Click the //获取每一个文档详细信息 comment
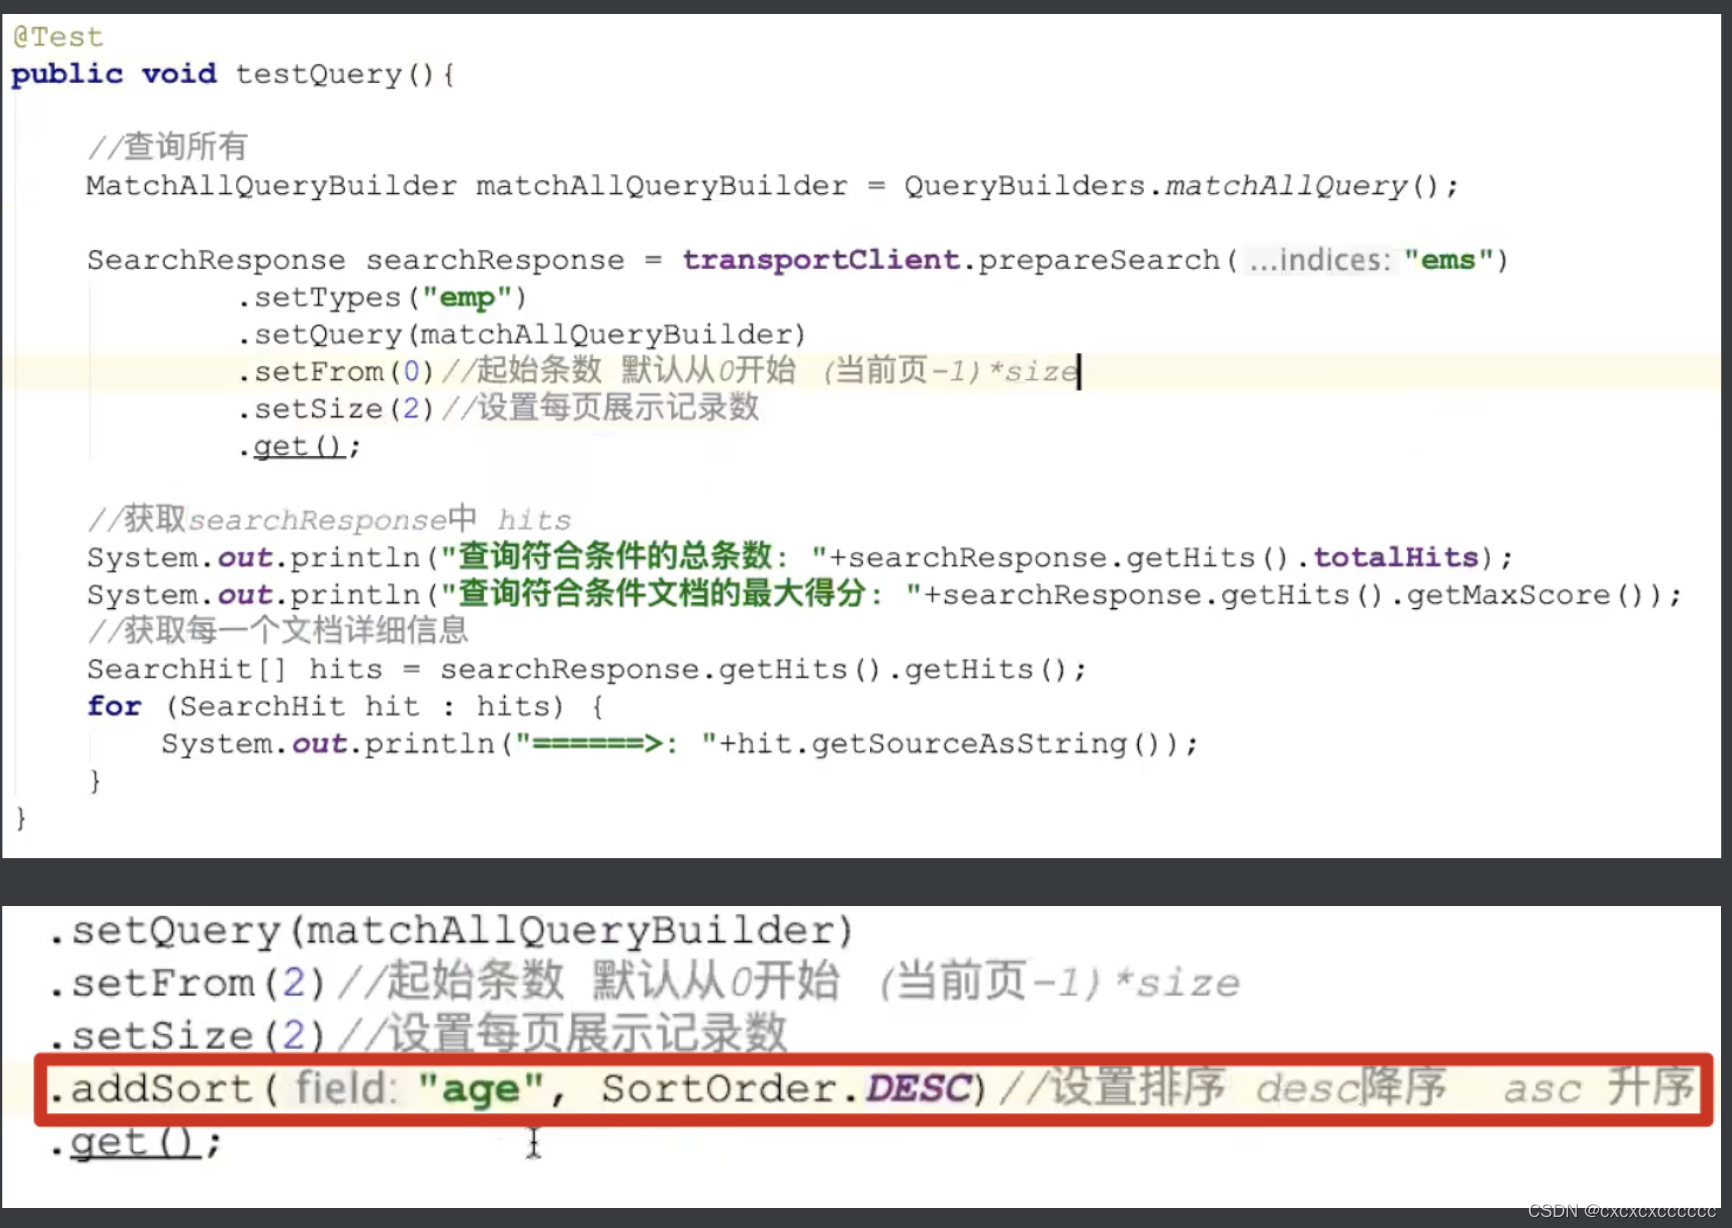The width and height of the screenshot is (1732, 1228). [x=278, y=631]
